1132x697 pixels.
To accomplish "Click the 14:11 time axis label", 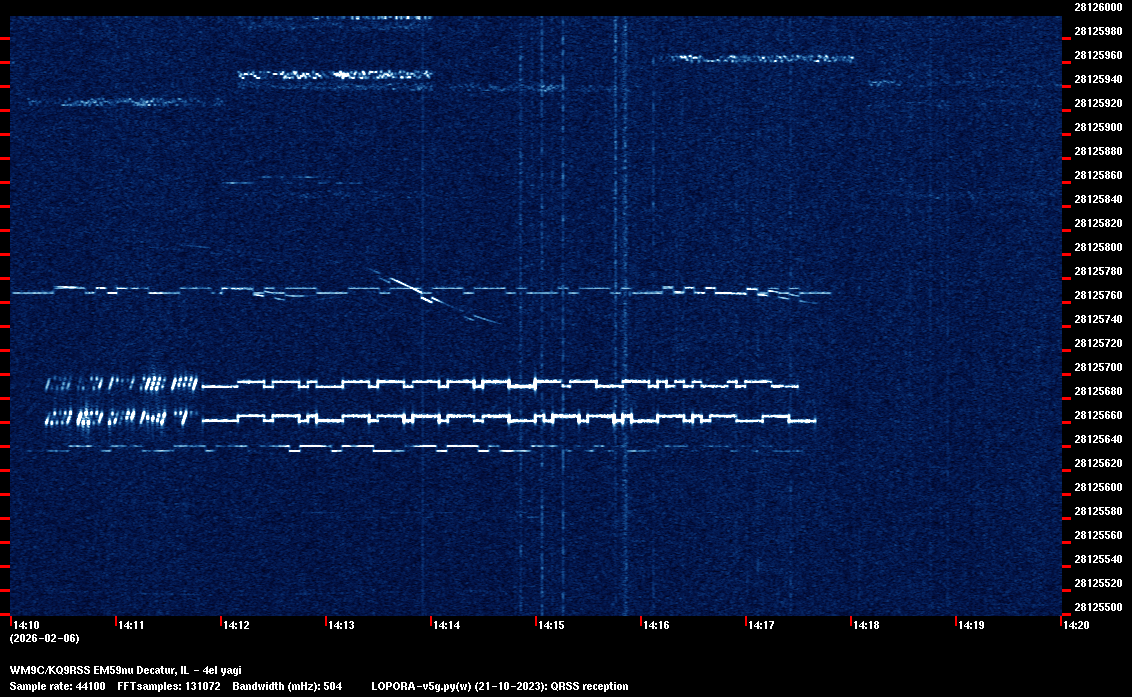I will [130, 626].
